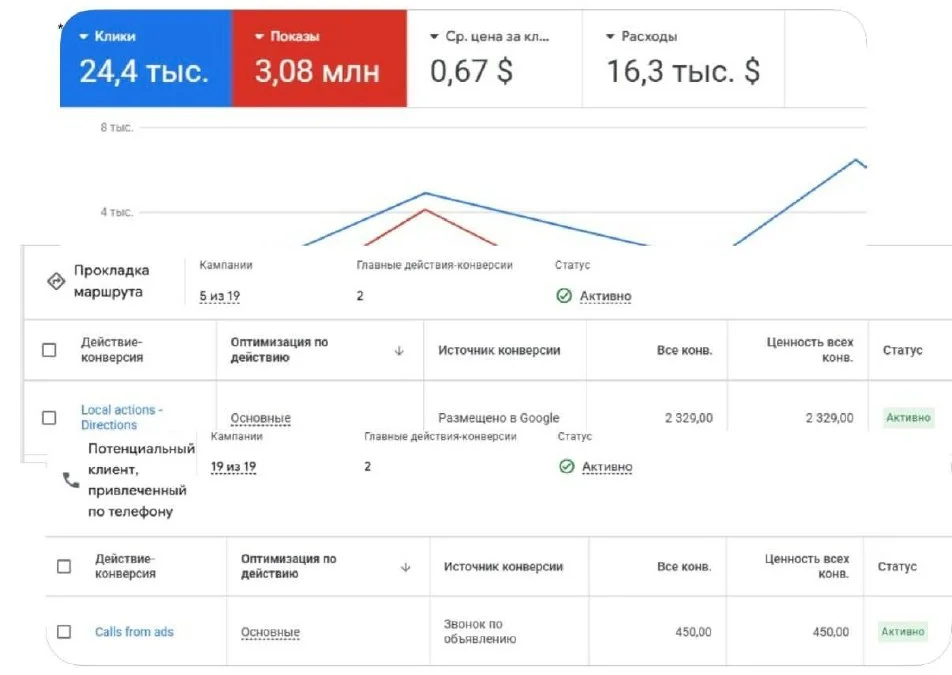This screenshot has width=952, height=675.
Task: Click the Действие-конверсия header in lower table
Action: coord(125,566)
